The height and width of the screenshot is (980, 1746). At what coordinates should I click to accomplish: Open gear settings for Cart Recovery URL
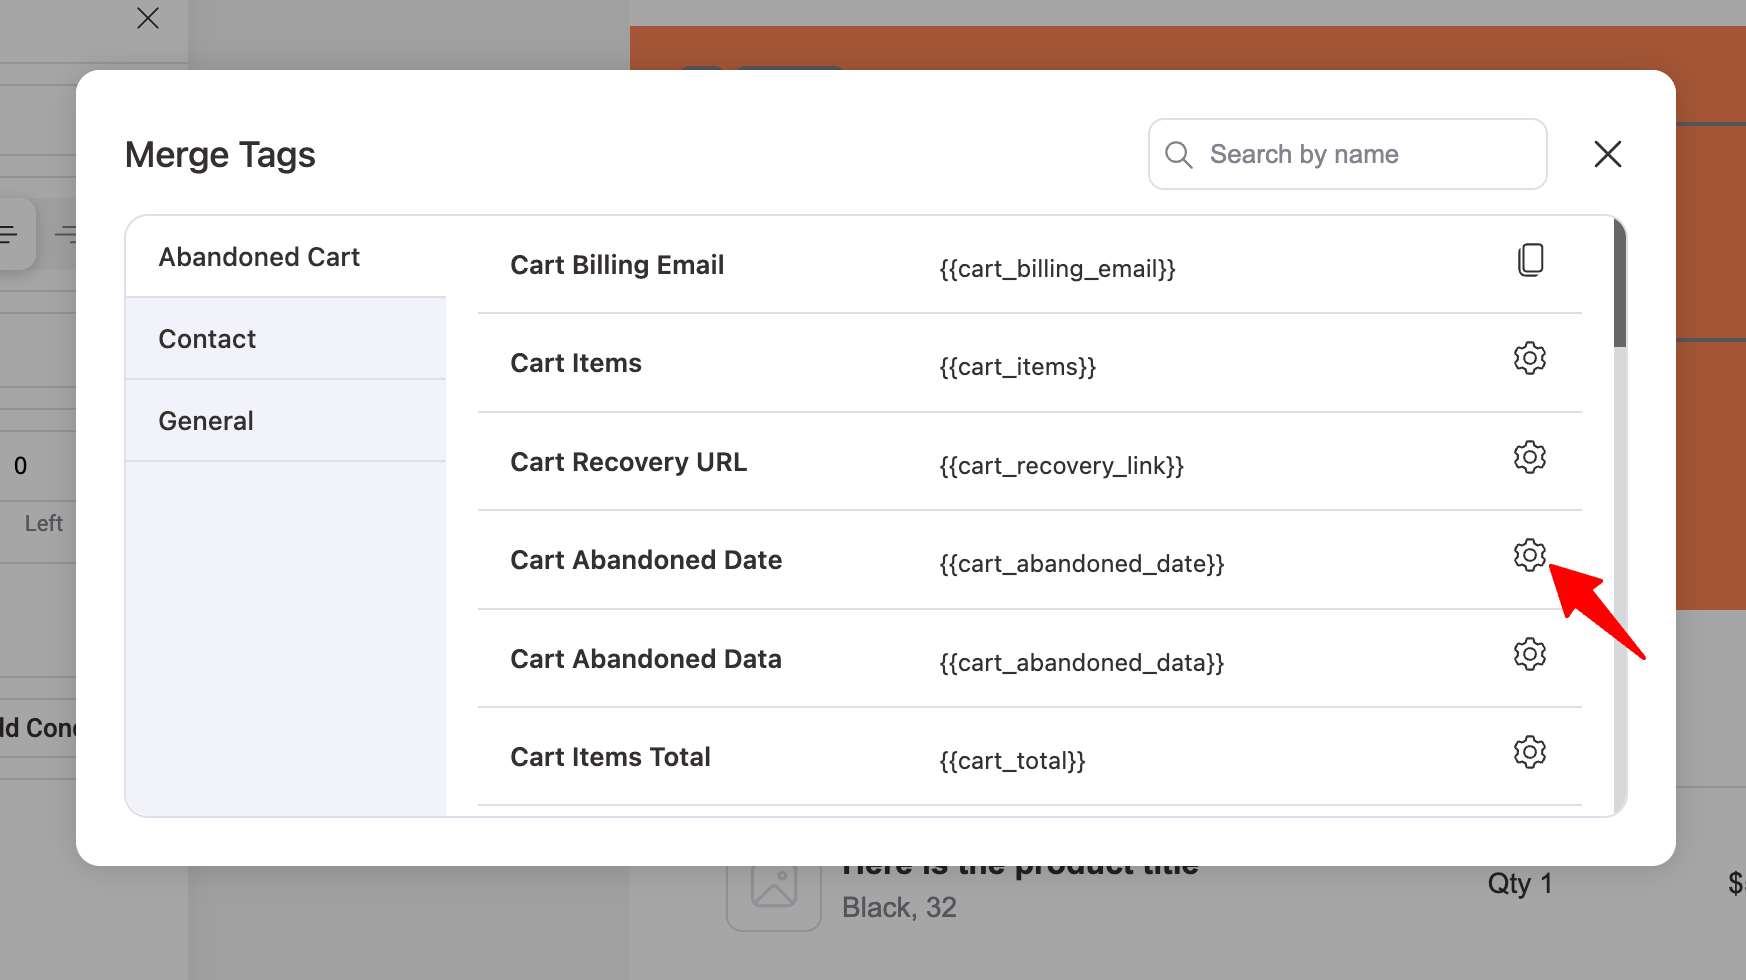pos(1530,457)
